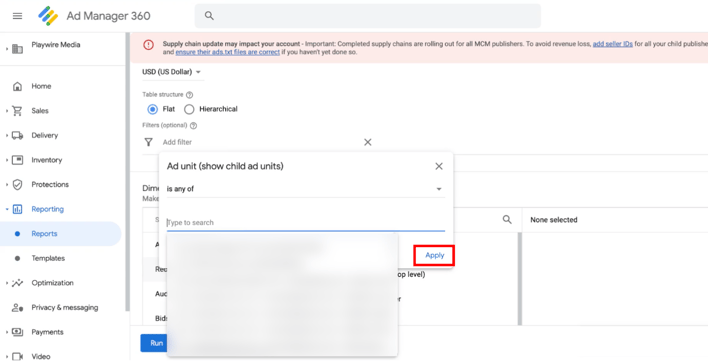Click the dimensions search magnifier icon

(507, 219)
